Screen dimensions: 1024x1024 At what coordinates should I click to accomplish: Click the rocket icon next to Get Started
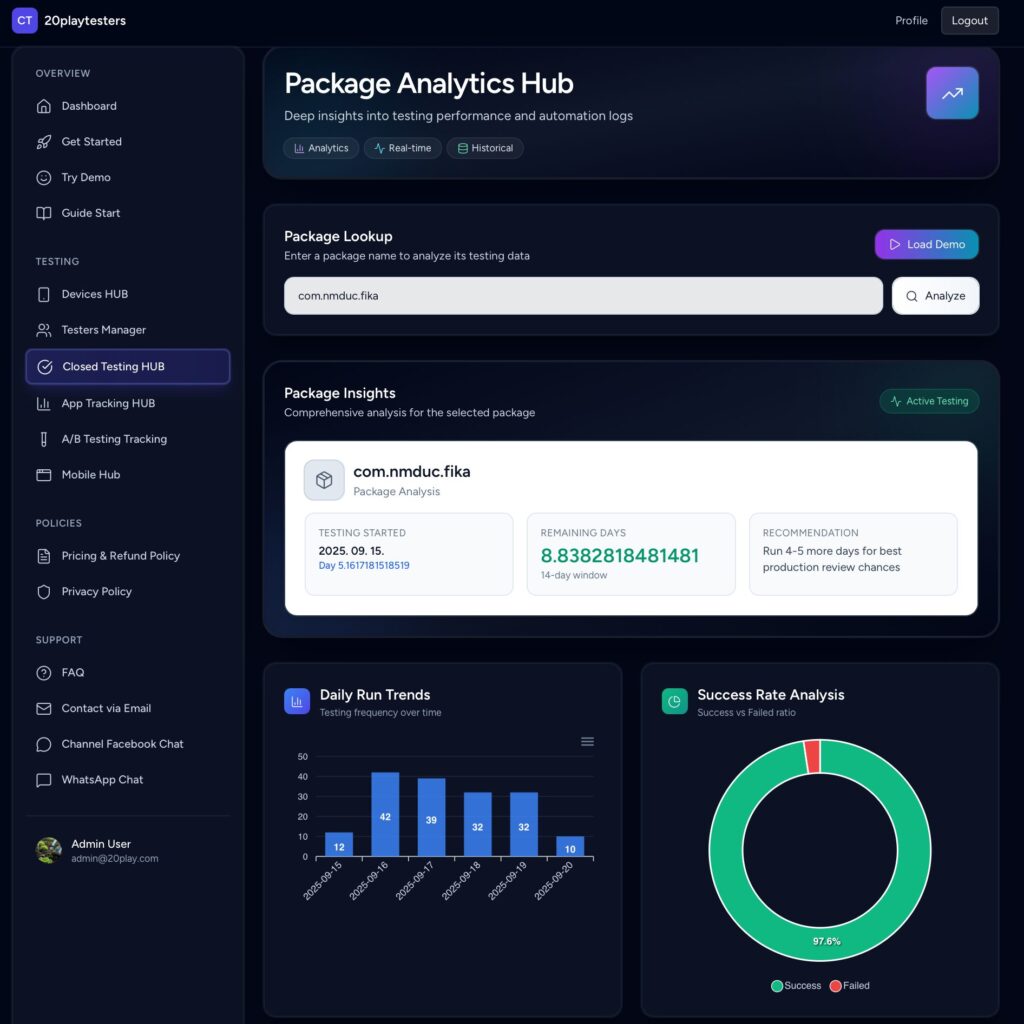[44, 142]
